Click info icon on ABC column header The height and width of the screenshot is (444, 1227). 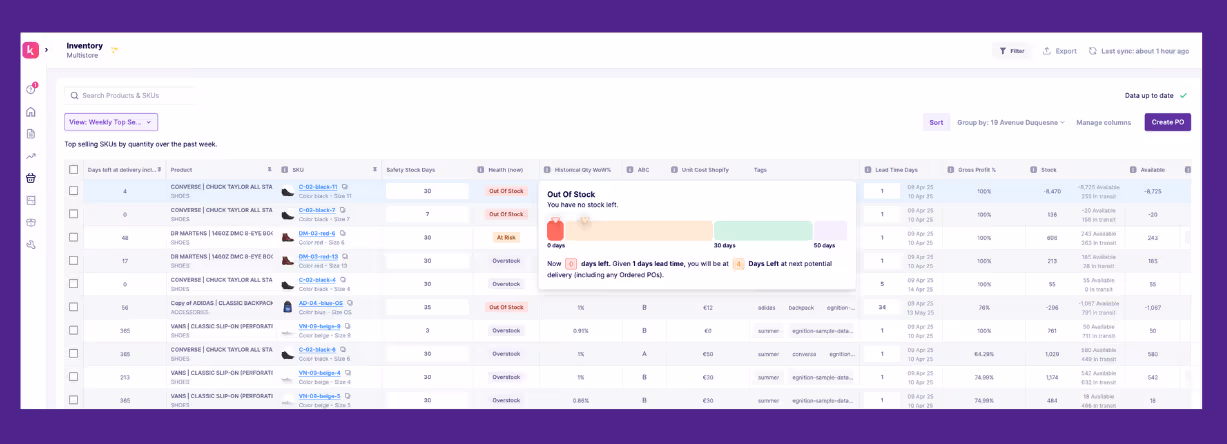point(630,169)
